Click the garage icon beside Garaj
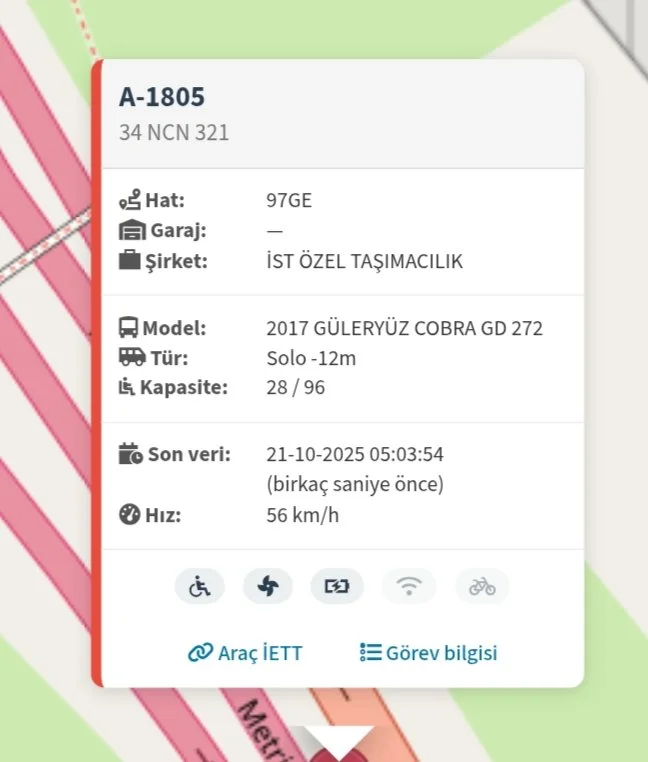 132,230
